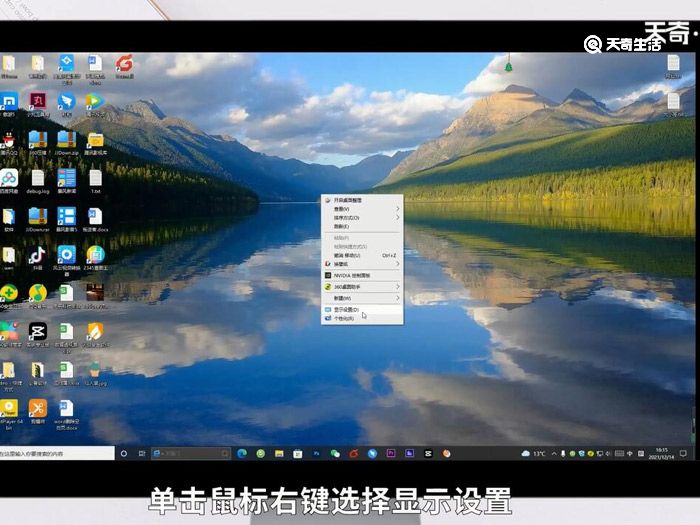This screenshot has height=525, width=700.
Task: Open the QQ音乐 music note desktop icon
Action: pos(38,293)
